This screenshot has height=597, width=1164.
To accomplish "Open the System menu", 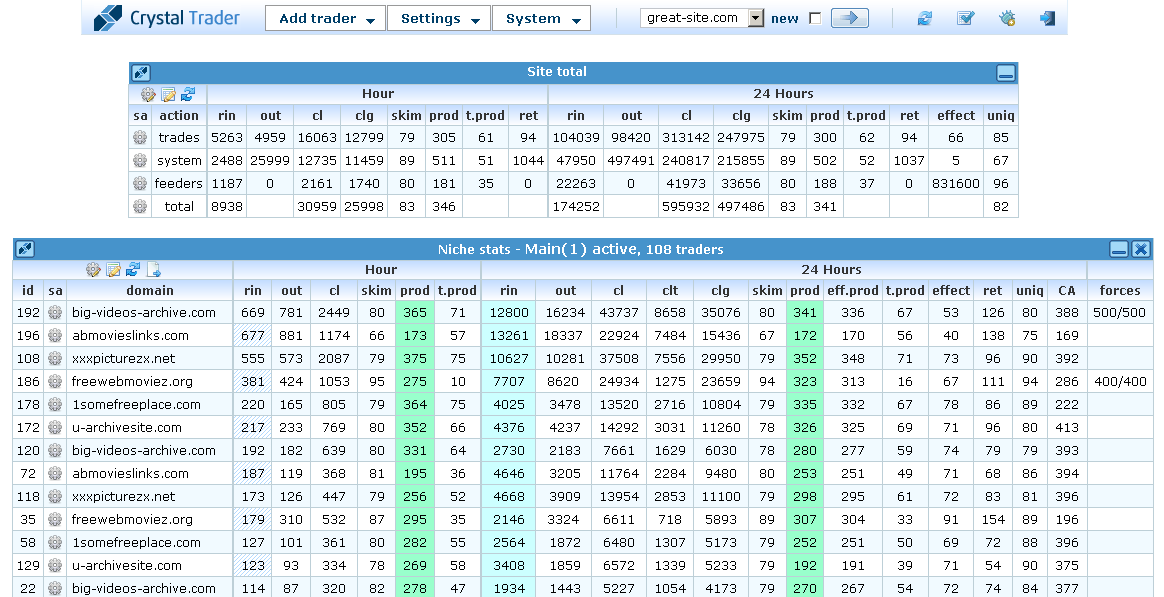I will (541, 19).
